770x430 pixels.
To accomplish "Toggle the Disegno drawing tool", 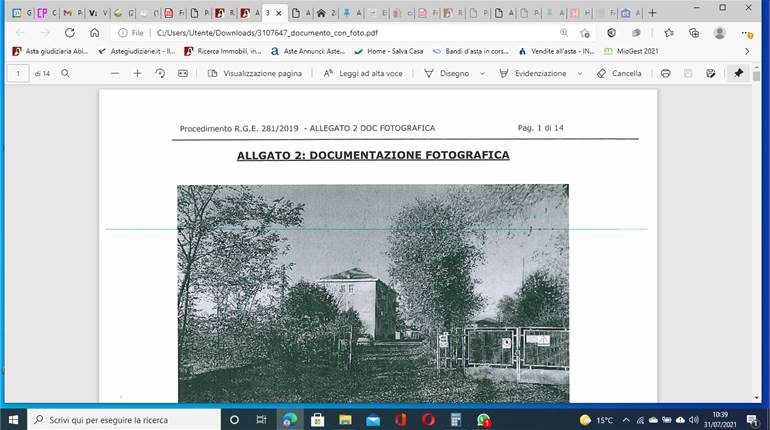I will pyautogui.click(x=447, y=73).
